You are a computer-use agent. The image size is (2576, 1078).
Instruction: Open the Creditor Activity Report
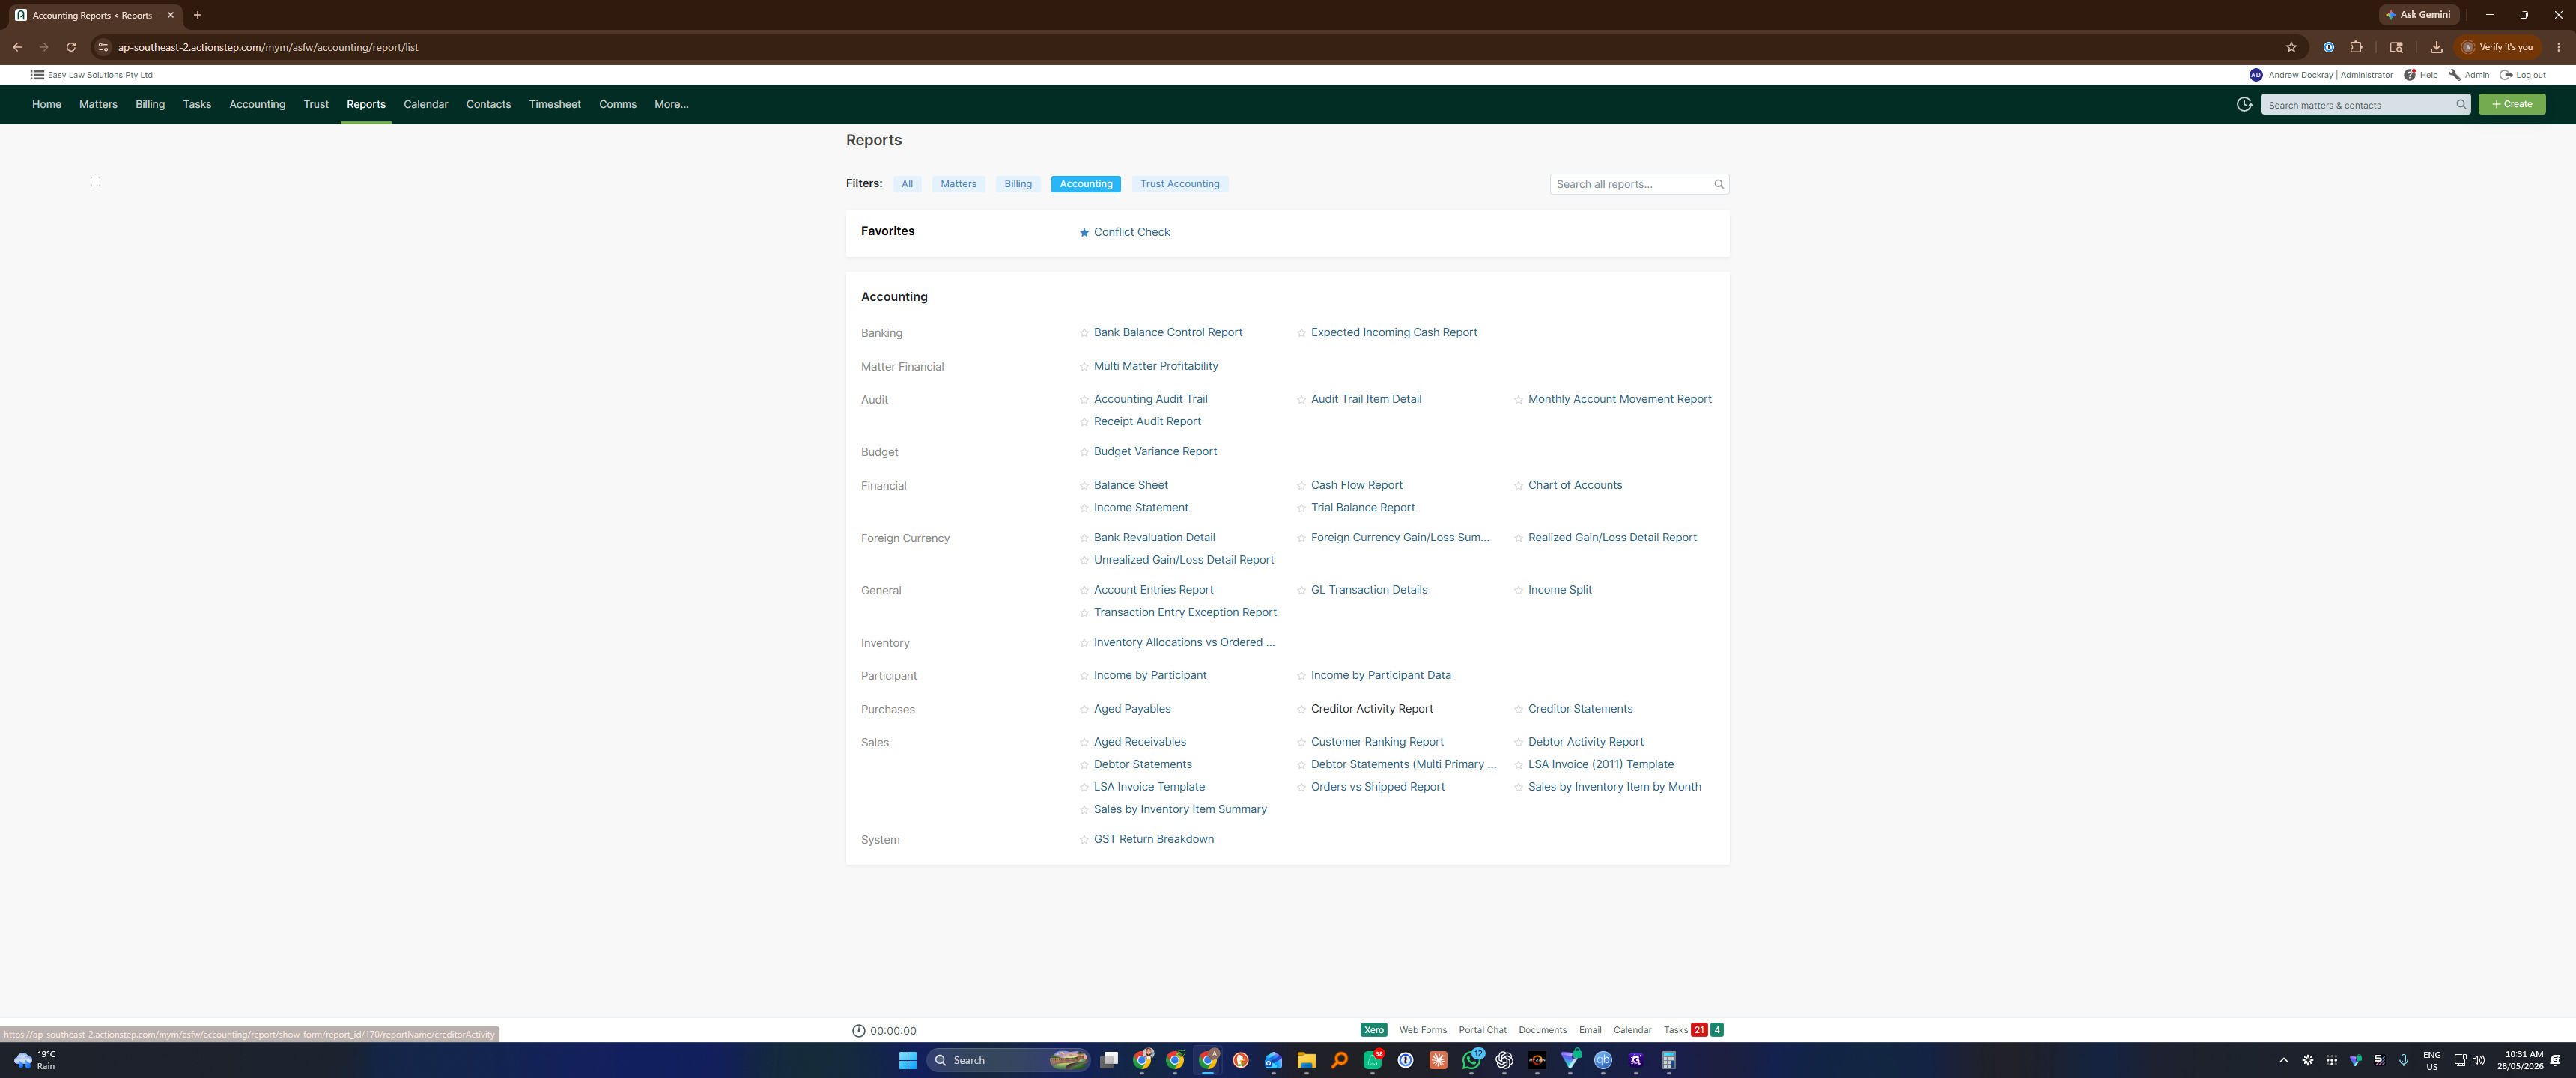point(1371,709)
